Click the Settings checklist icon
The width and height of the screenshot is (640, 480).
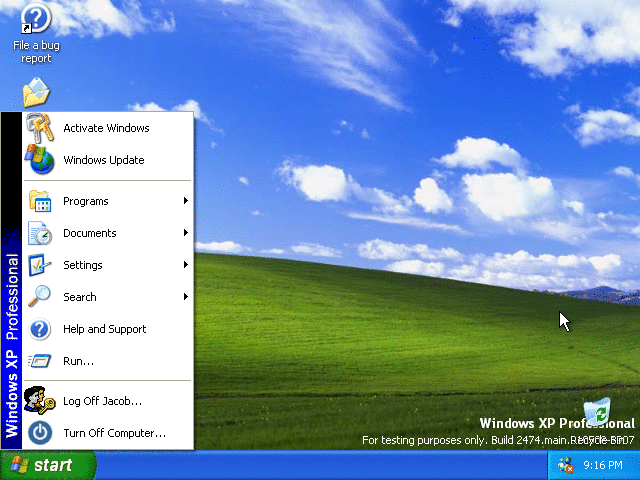pos(40,265)
